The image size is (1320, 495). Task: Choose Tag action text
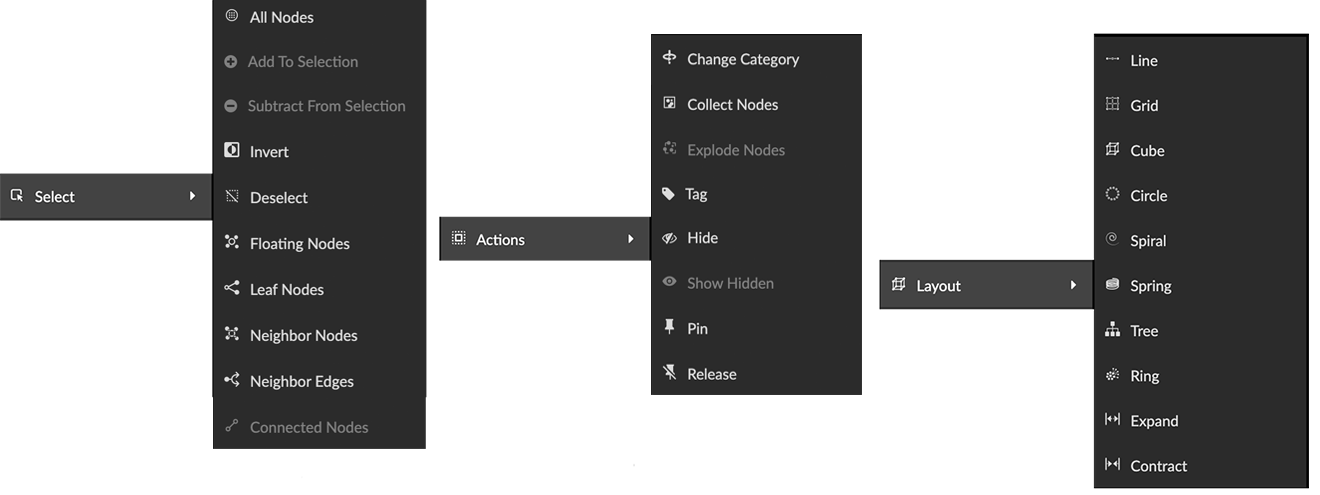pyautogui.click(x=696, y=194)
